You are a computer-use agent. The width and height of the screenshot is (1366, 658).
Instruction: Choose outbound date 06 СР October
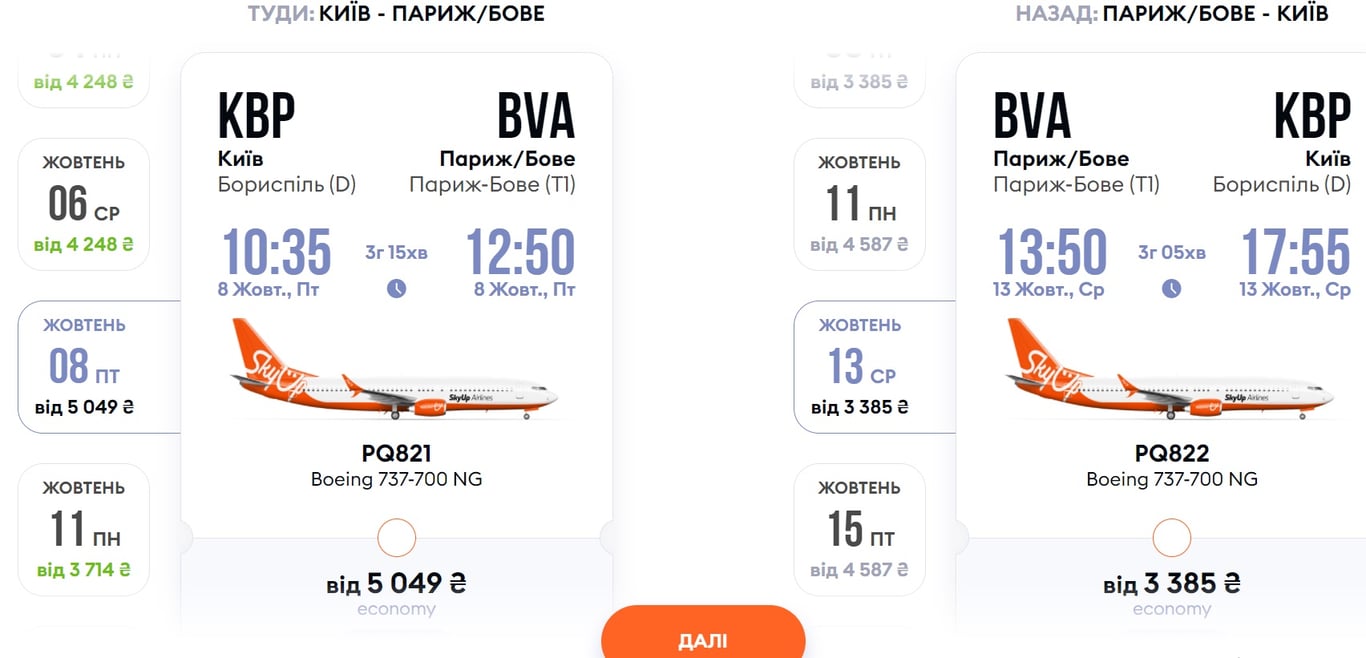(84, 204)
